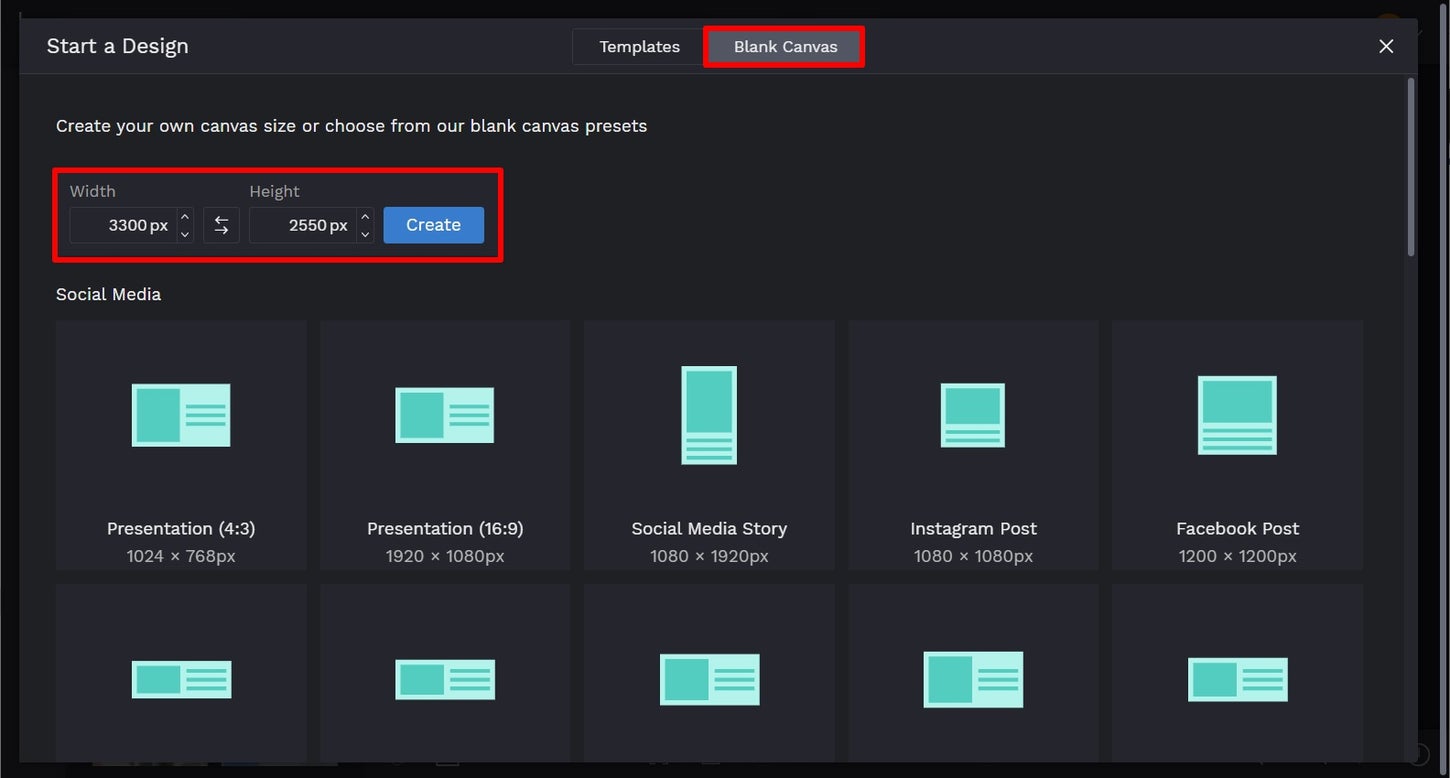The width and height of the screenshot is (1450, 778).
Task: Click the width increment up arrow
Action: (185, 217)
